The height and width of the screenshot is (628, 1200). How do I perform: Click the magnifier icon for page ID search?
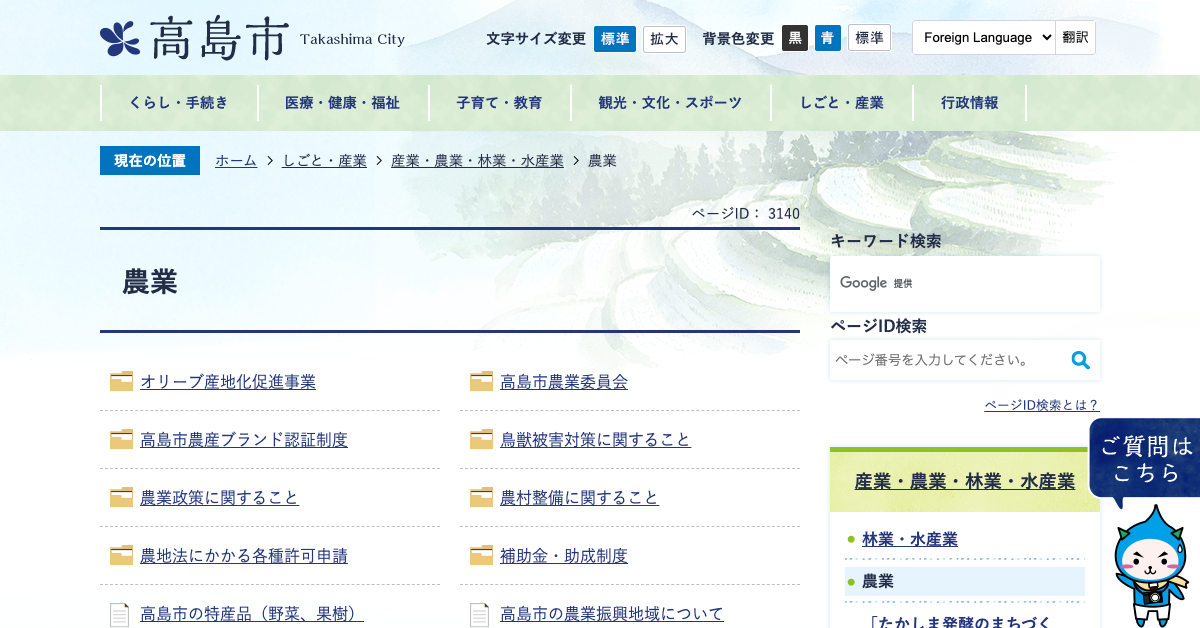(x=1080, y=360)
